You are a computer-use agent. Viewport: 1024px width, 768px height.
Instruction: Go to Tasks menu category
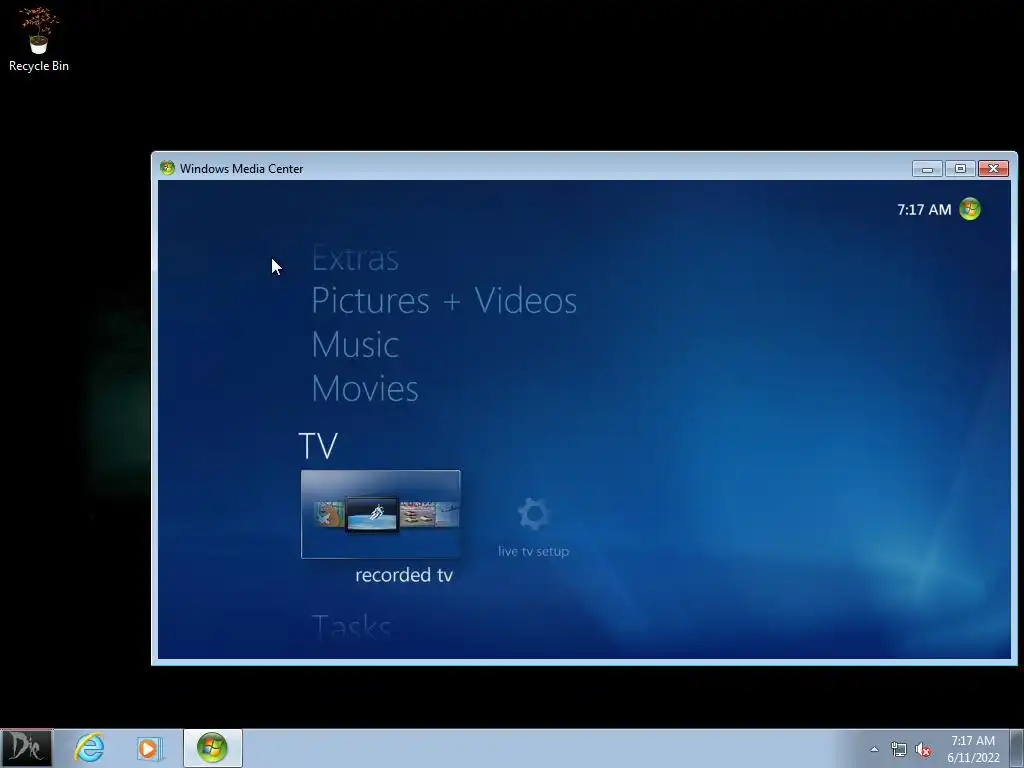351,626
